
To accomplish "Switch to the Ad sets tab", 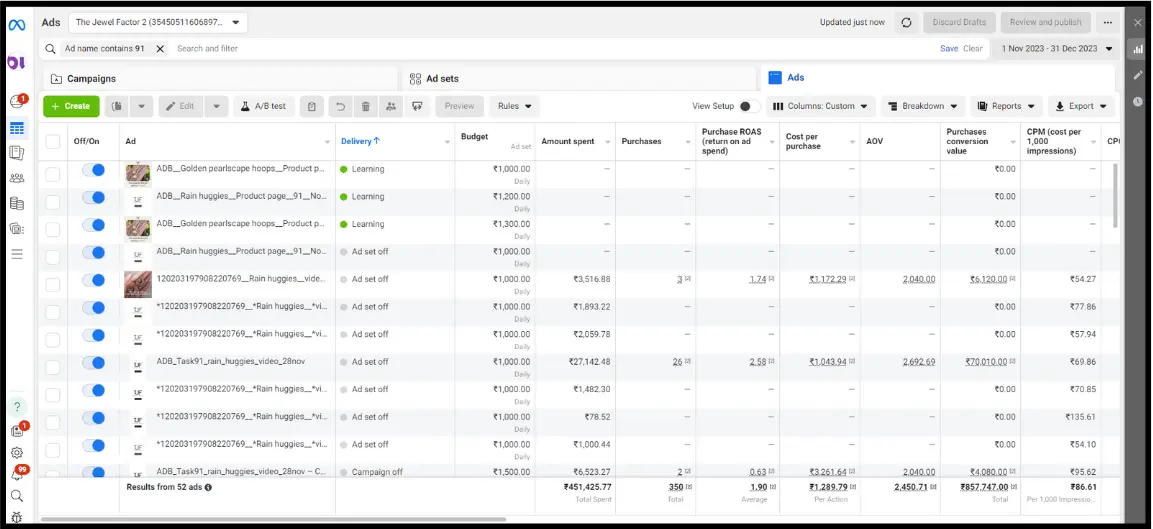I will (x=442, y=78).
